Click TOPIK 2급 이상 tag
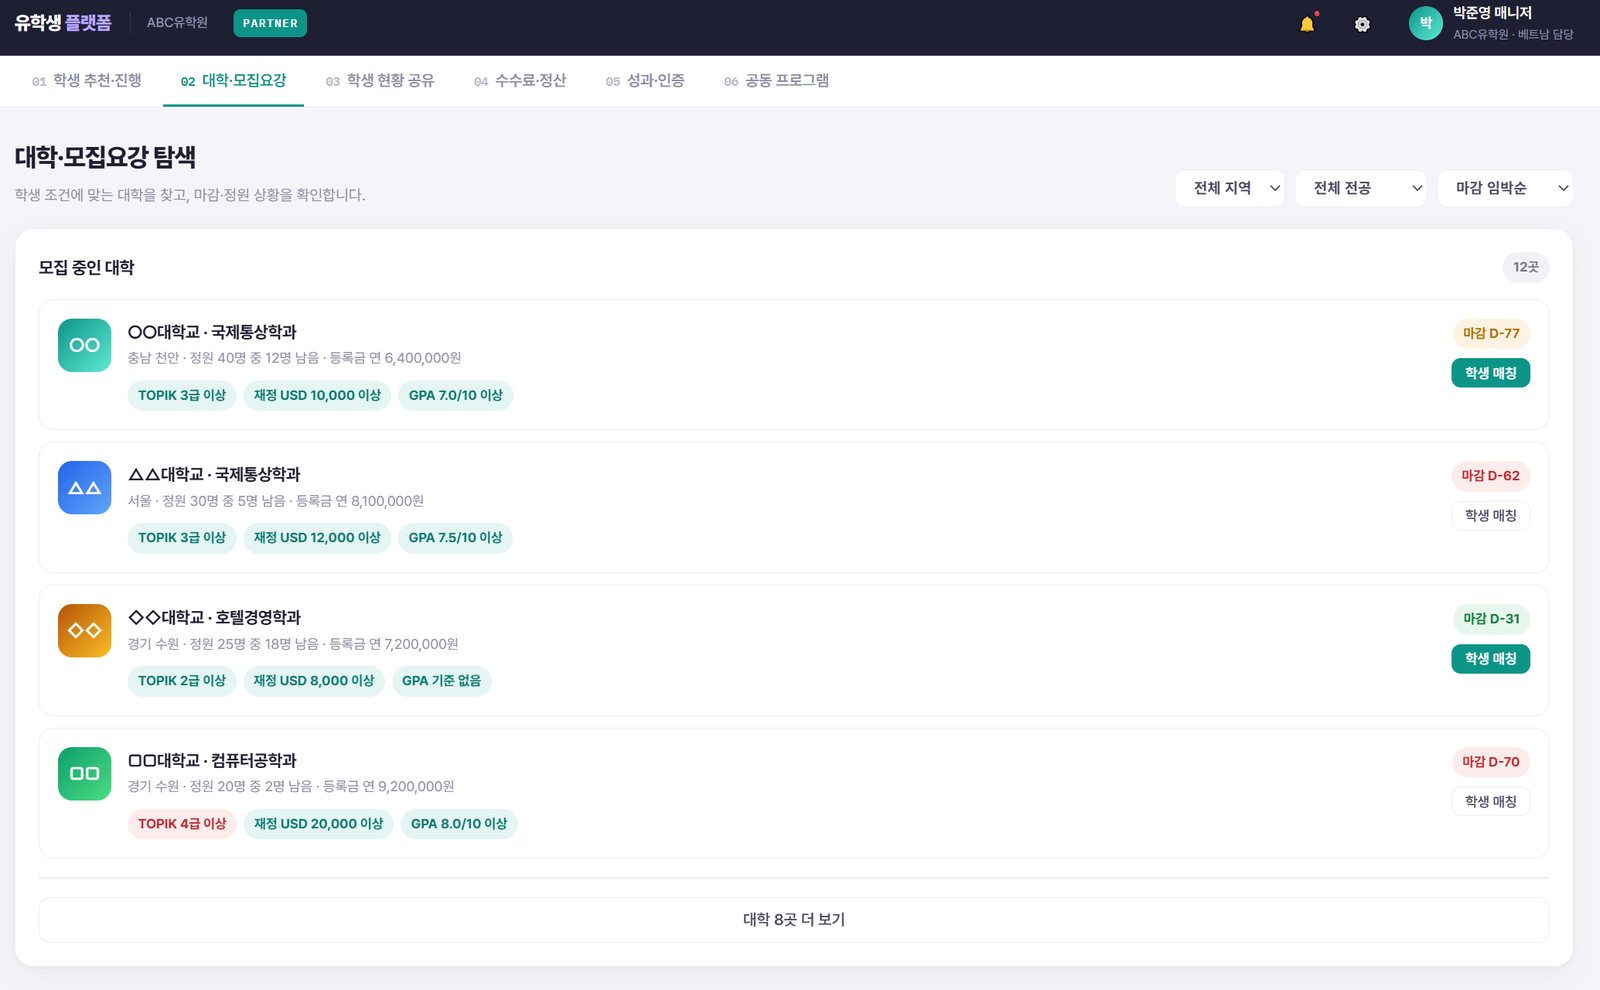Screen dimensions: 1600x990 (x=182, y=681)
